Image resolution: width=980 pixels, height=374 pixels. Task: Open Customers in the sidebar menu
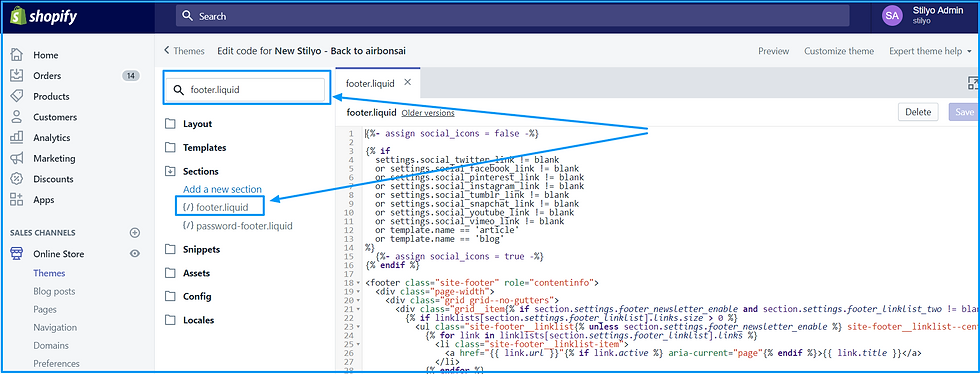[55, 117]
